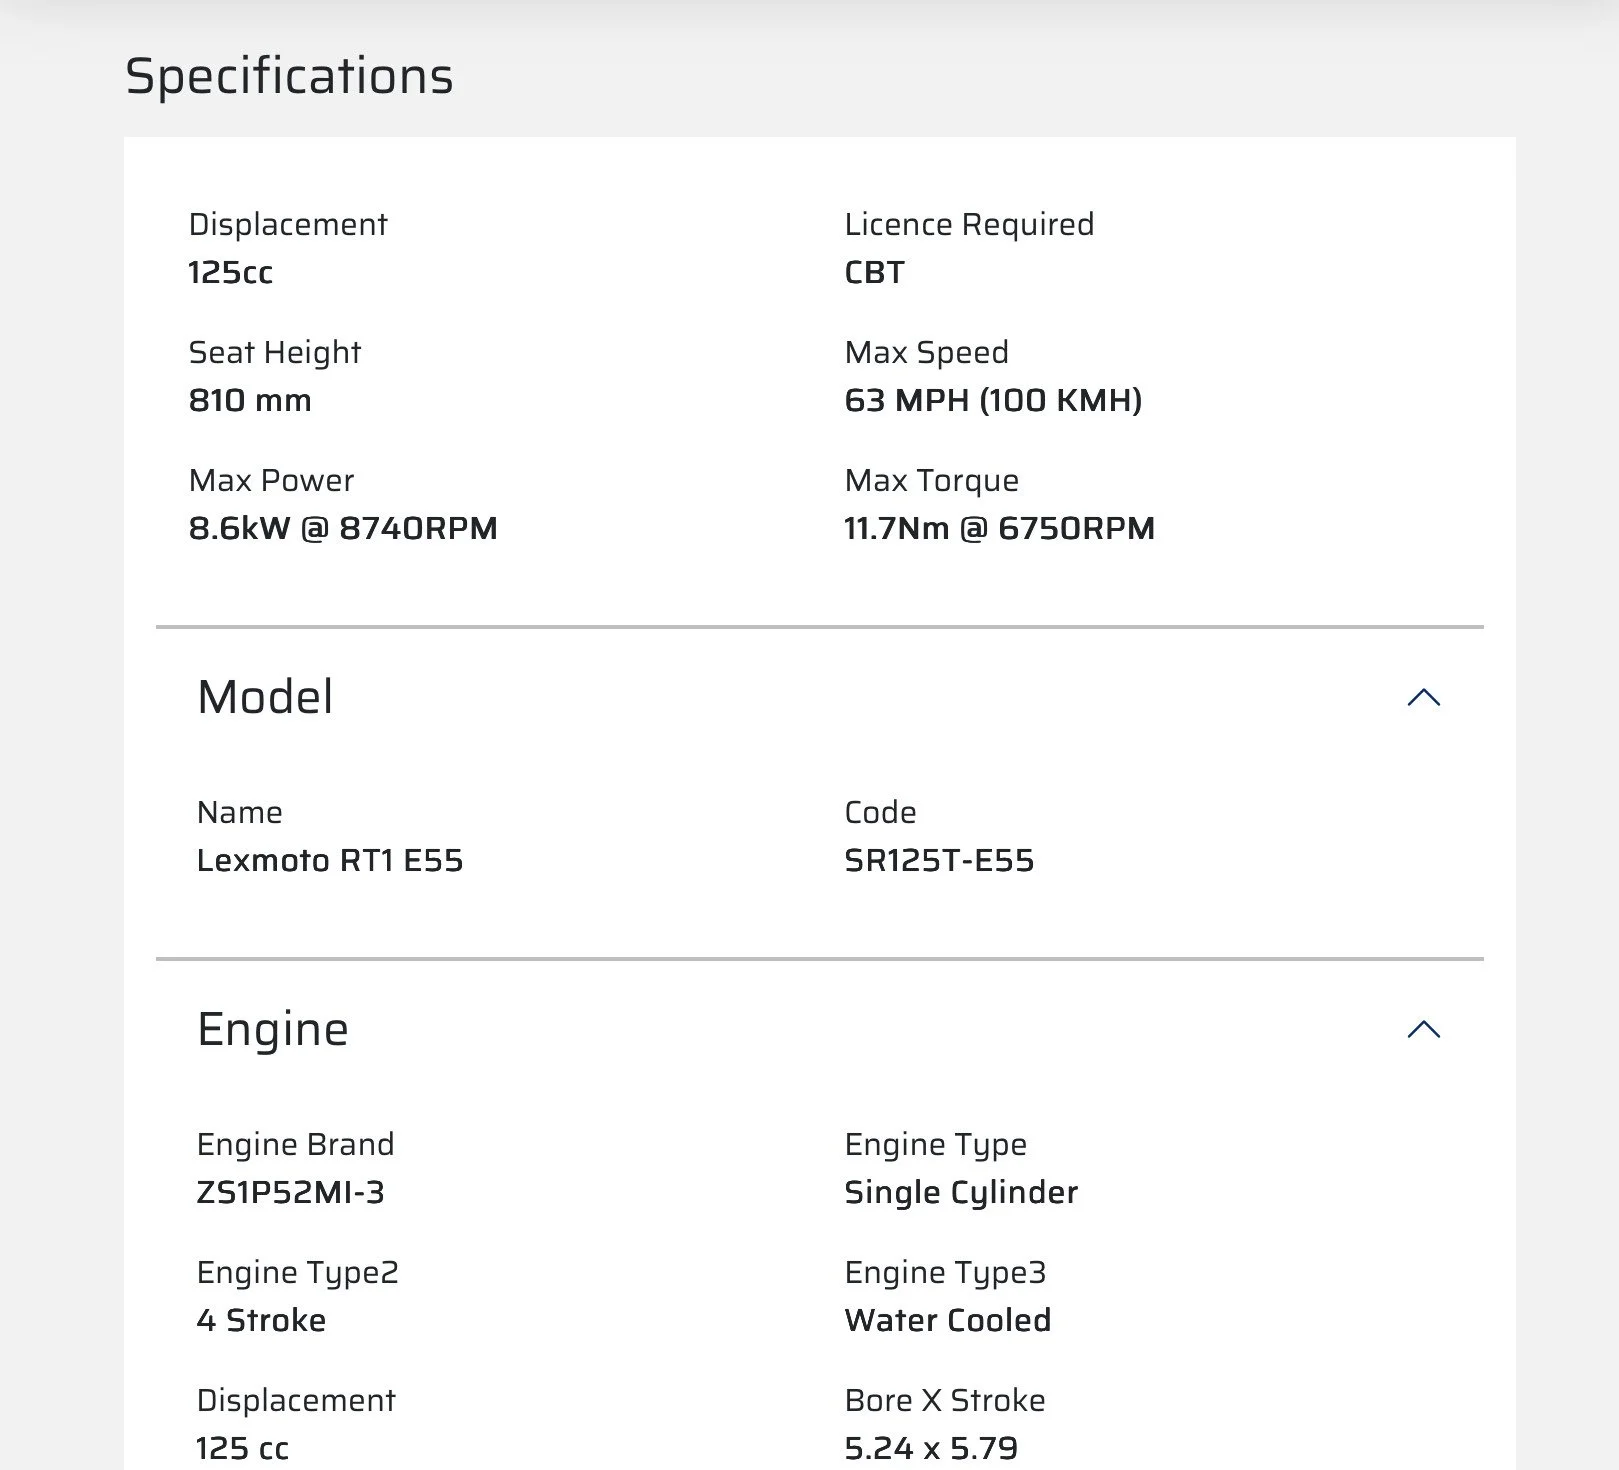The width and height of the screenshot is (1619, 1470).
Task: Click the Specifications page title
Action: [x=289, y=76]
